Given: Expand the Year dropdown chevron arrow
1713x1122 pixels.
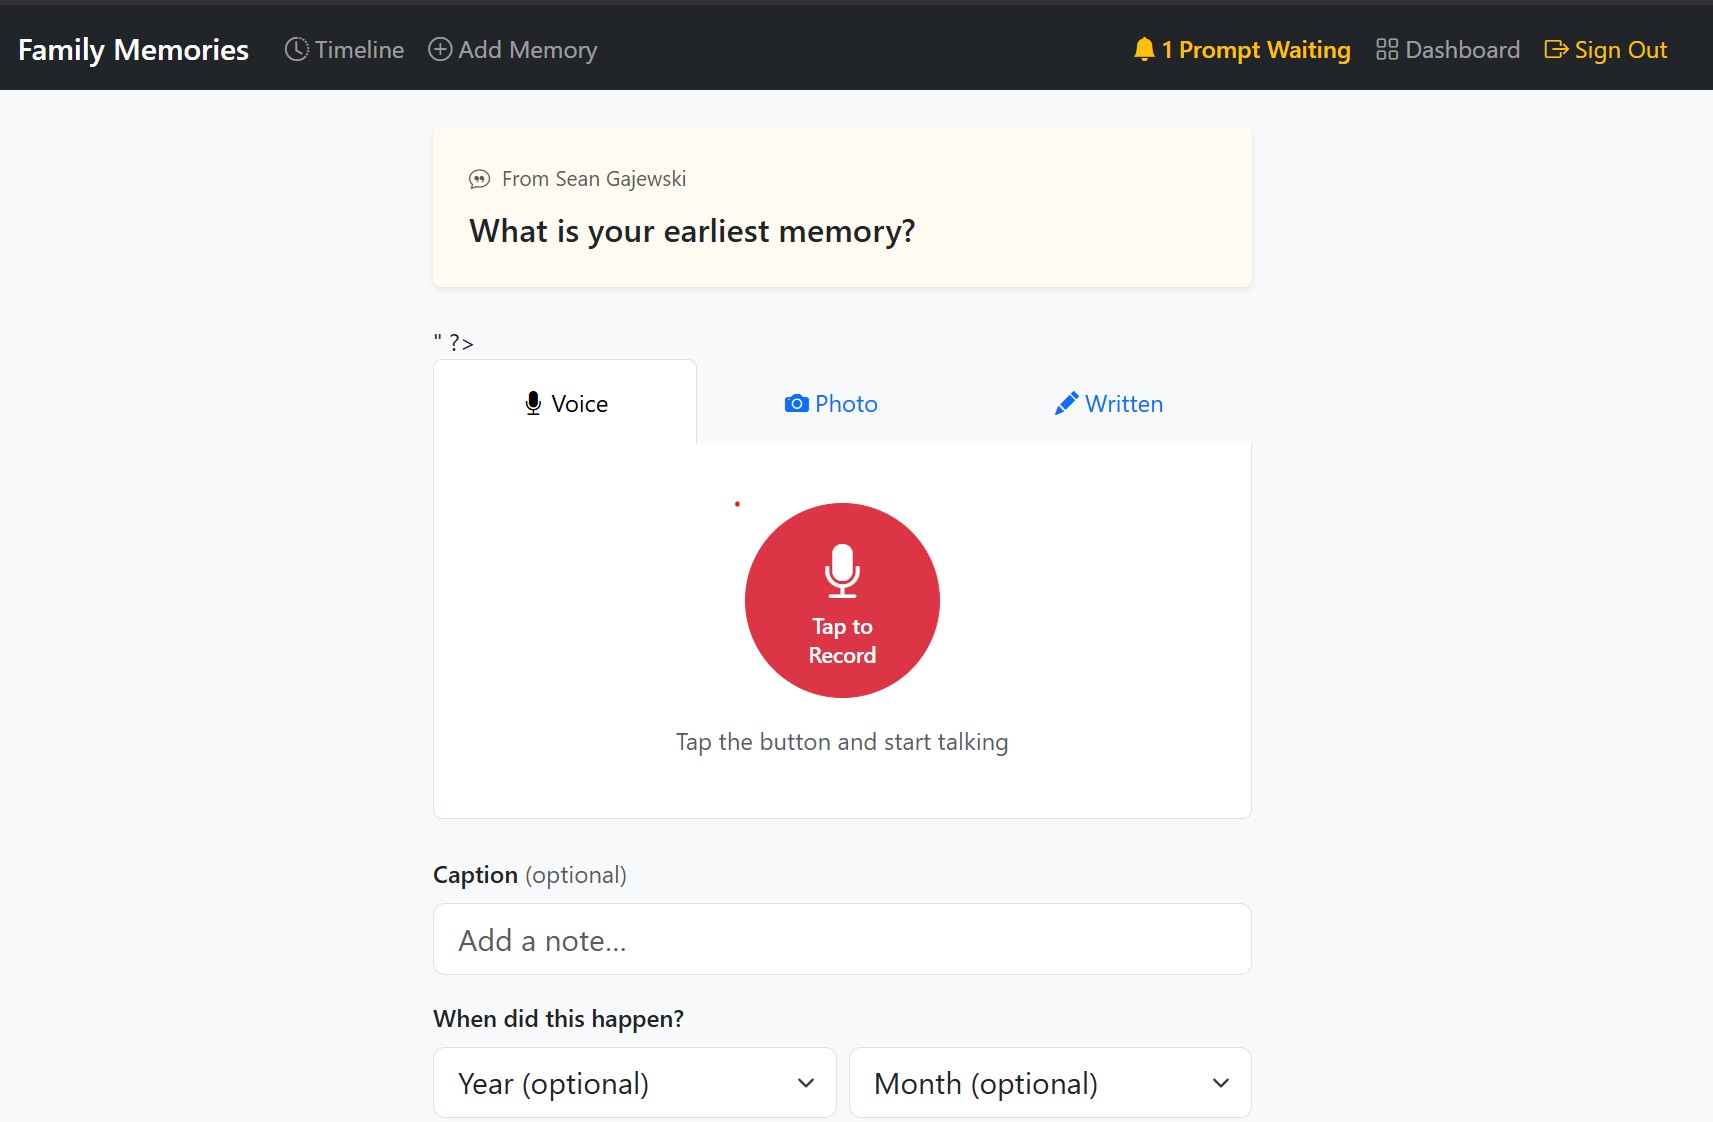Looking at the screenshot, I should tap(806, 1083).
